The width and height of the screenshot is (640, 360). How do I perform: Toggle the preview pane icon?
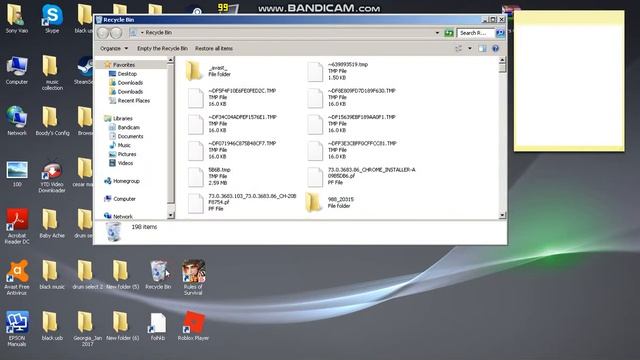click(x=482, y=49)
